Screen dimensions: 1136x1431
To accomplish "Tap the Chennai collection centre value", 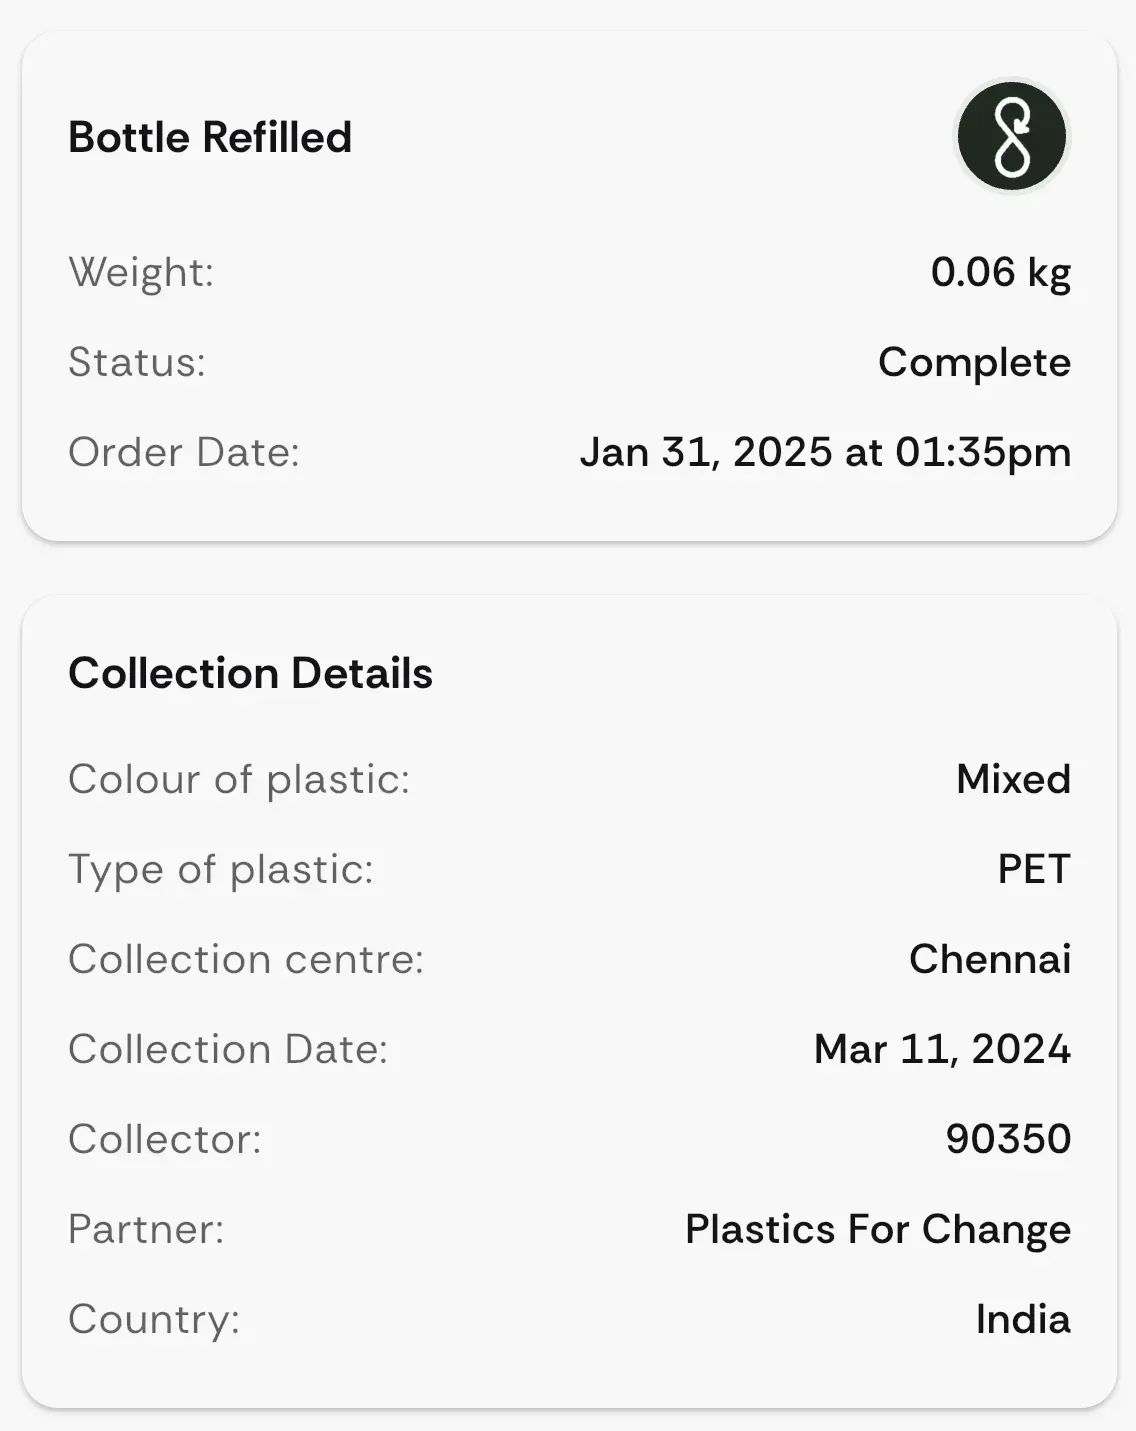I will [990, 959].
